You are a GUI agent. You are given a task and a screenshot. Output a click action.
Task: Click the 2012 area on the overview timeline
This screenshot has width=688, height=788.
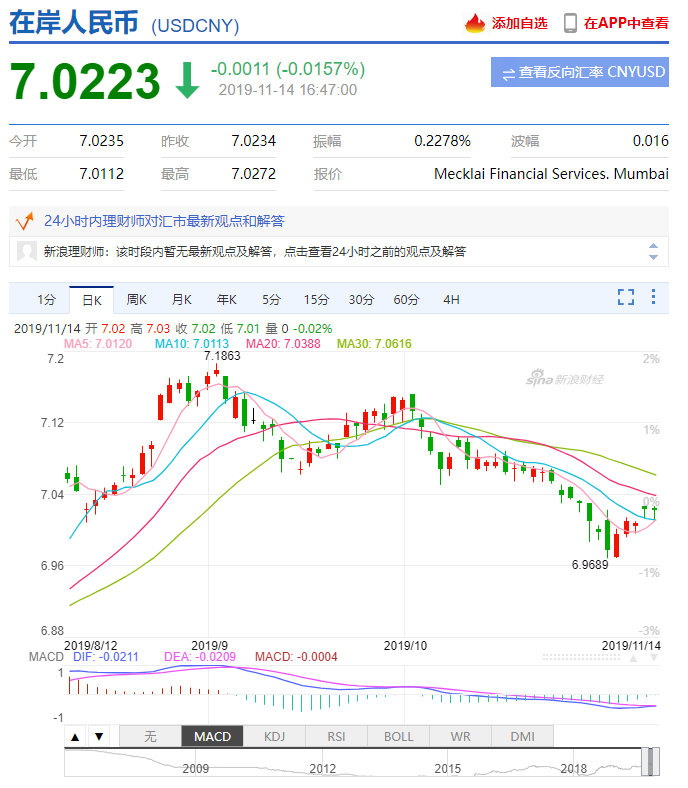(x=321, y=768)
